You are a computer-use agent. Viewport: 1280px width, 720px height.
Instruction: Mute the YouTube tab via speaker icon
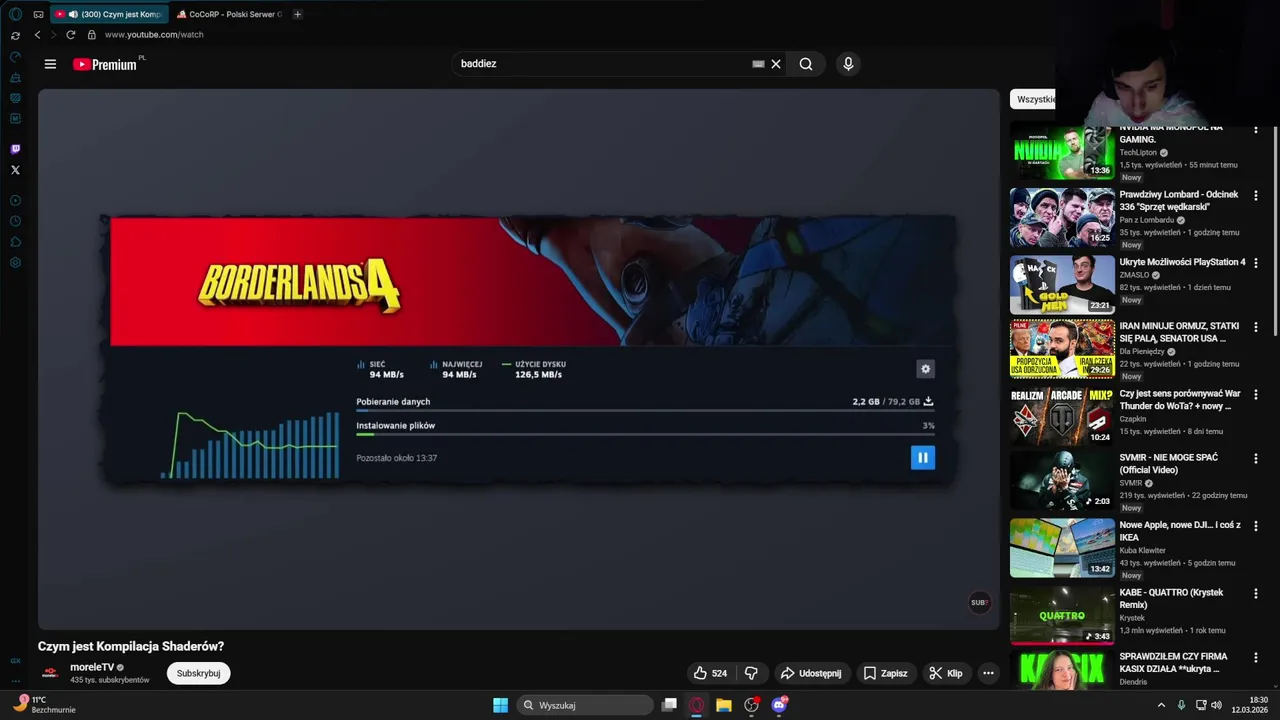coord(73,14)
